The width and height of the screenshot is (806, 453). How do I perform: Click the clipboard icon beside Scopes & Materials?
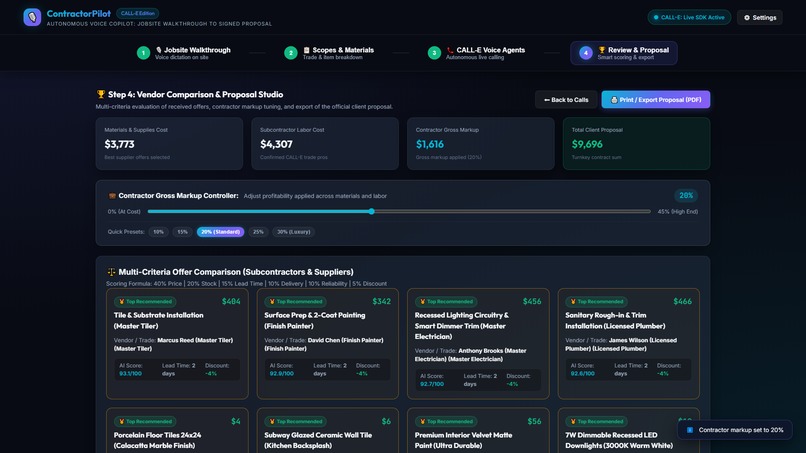306,50
